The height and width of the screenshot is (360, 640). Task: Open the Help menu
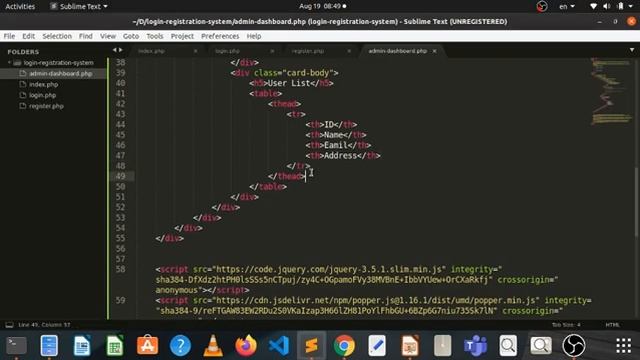tap(253, 36)
